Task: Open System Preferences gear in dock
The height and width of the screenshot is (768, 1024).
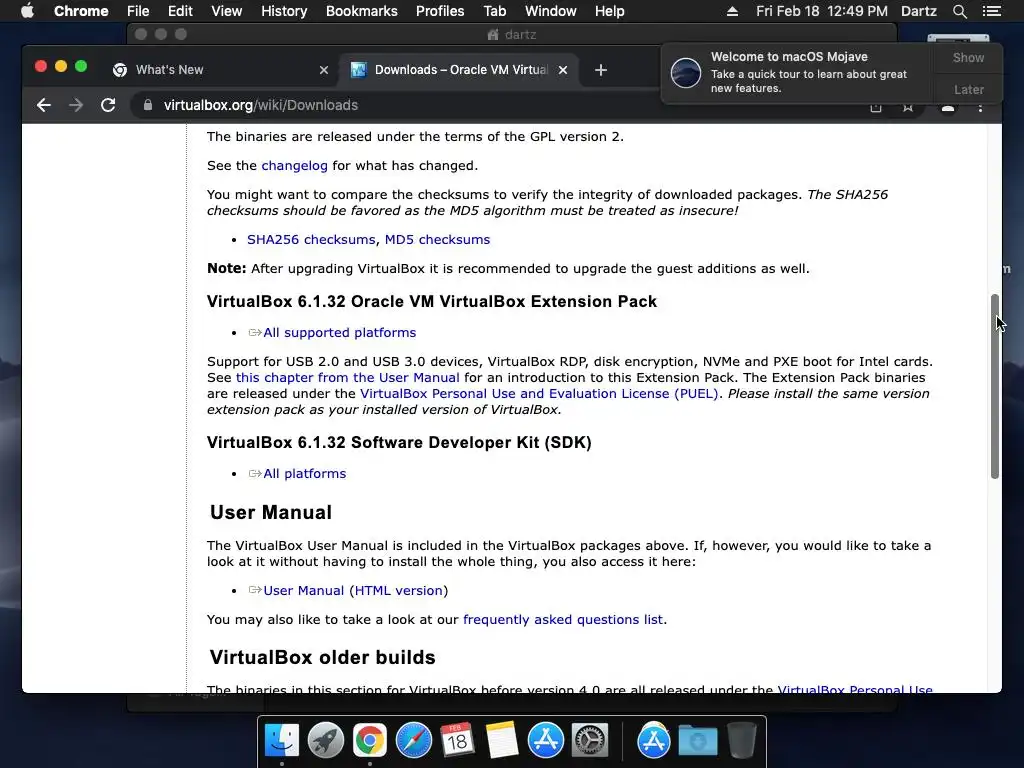Action: click(590, 741)
